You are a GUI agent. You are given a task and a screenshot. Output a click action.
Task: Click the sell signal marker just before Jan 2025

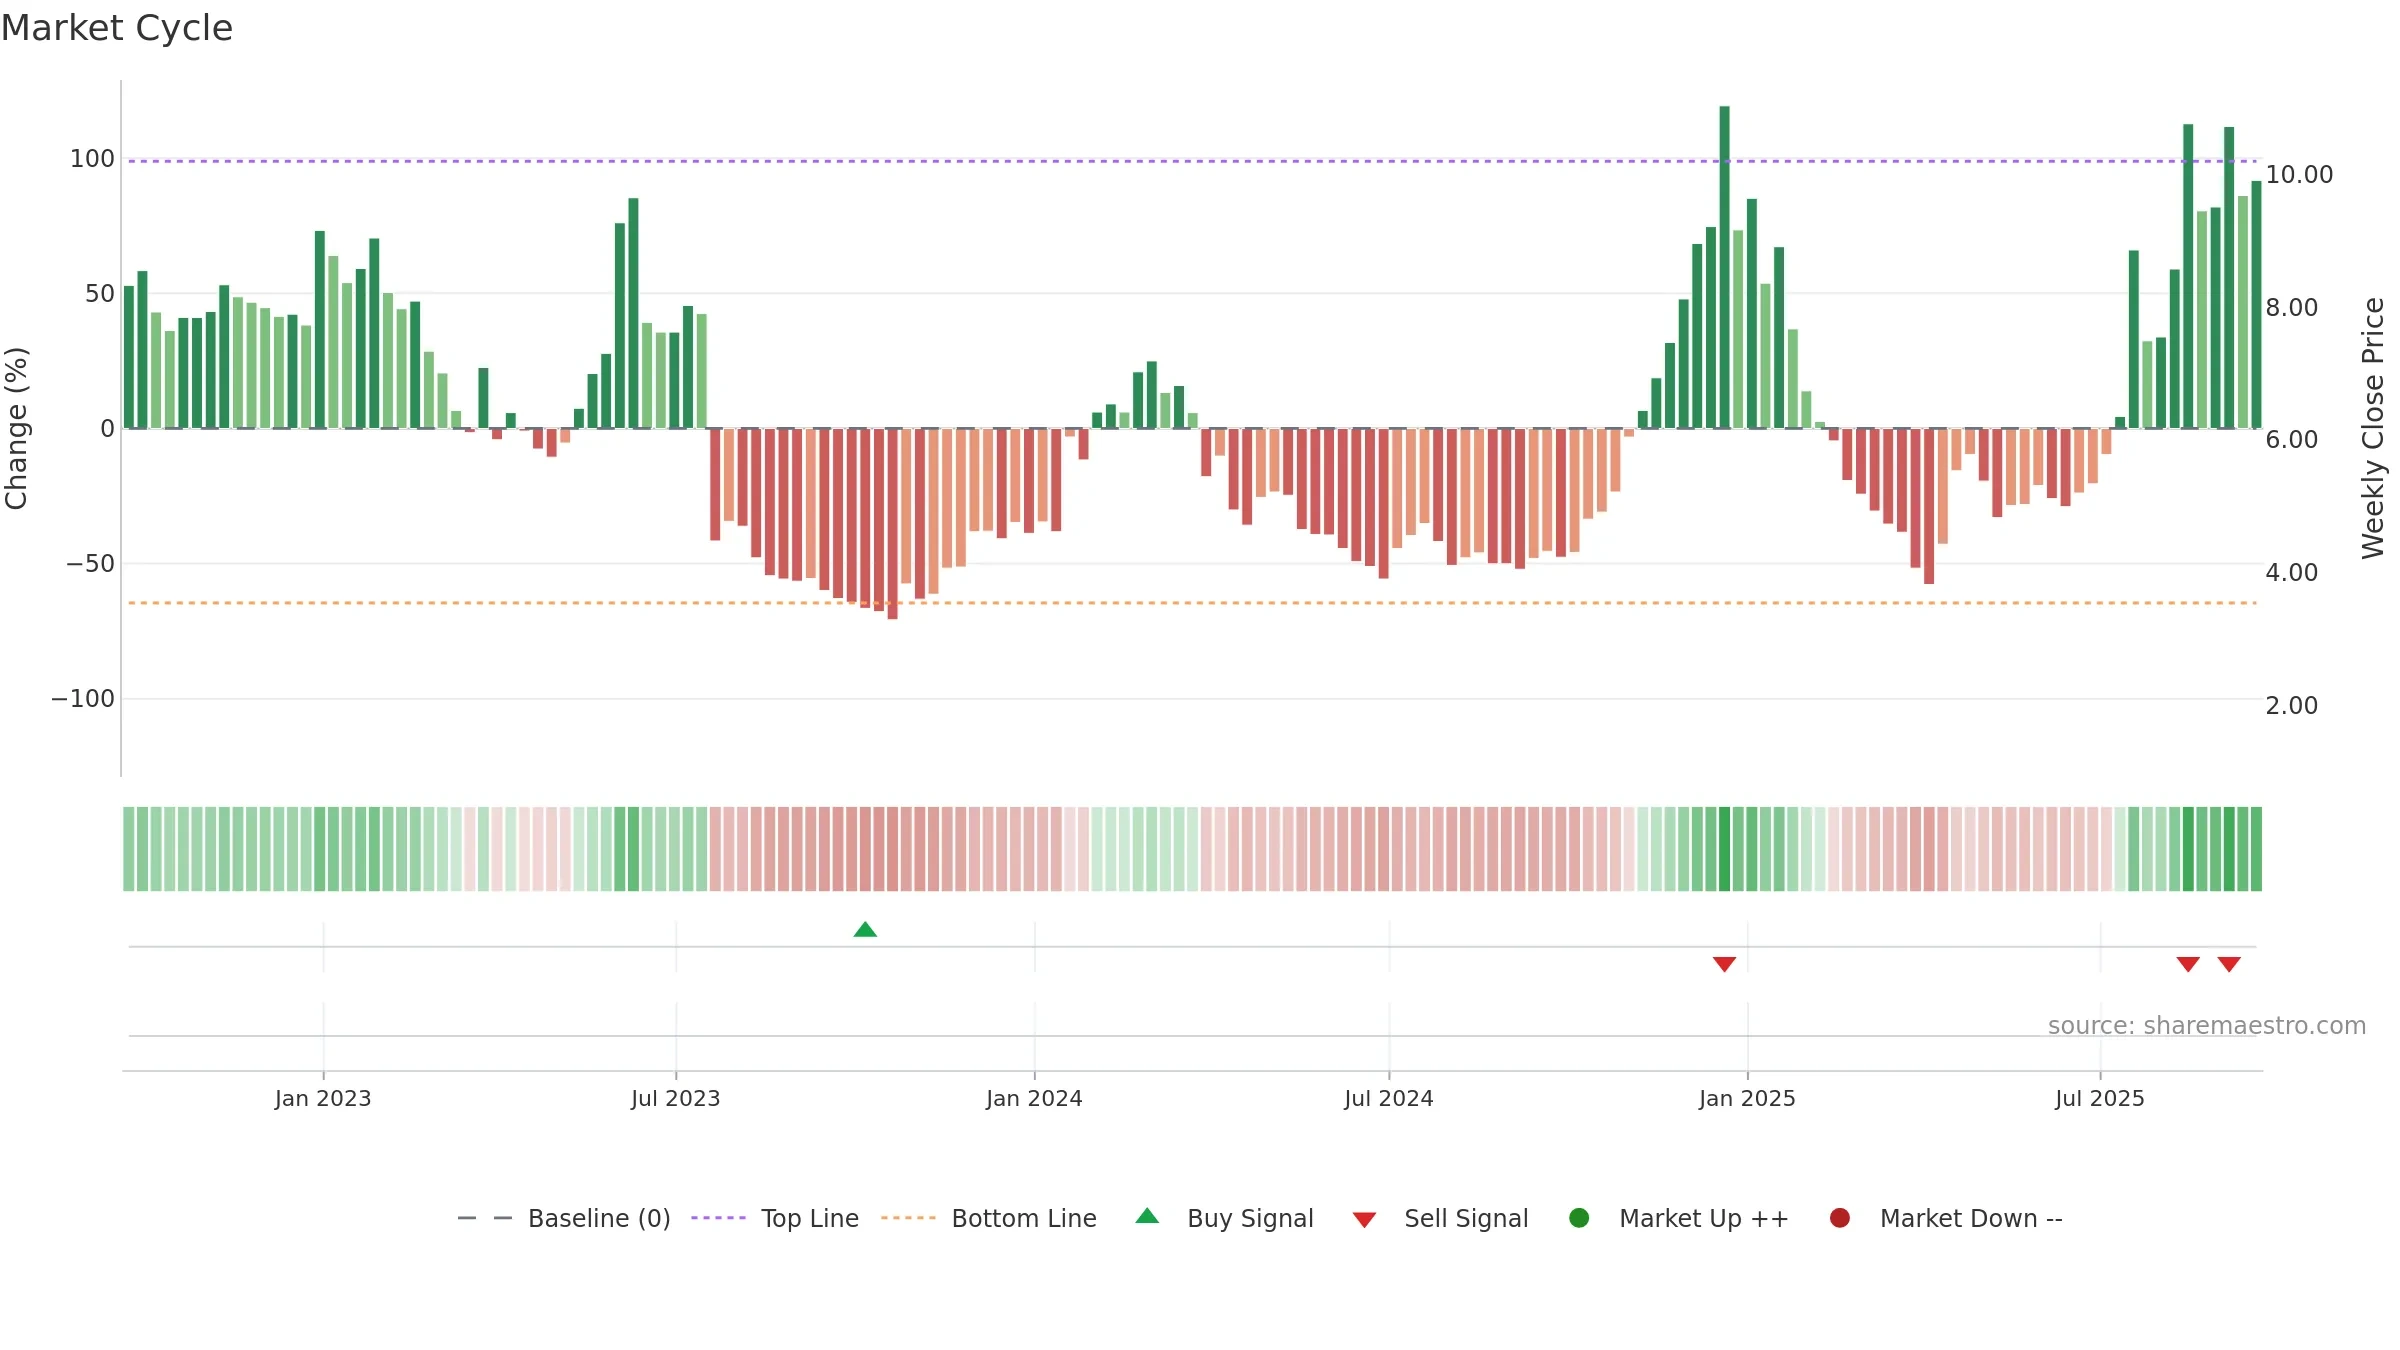tap(1724, 964)
